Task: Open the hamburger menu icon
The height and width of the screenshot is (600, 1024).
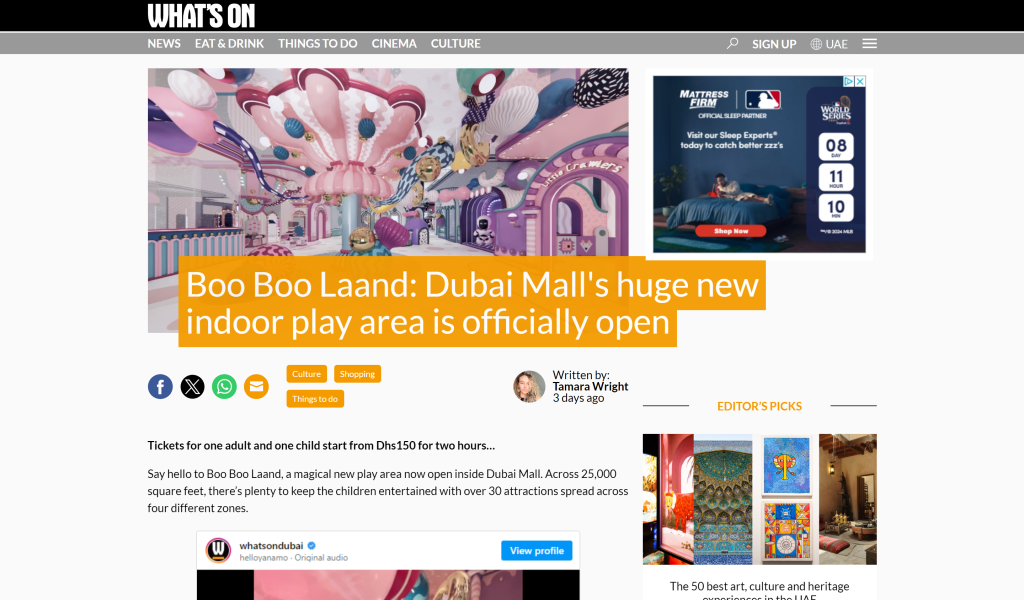Action: click(x=869, y=43)
